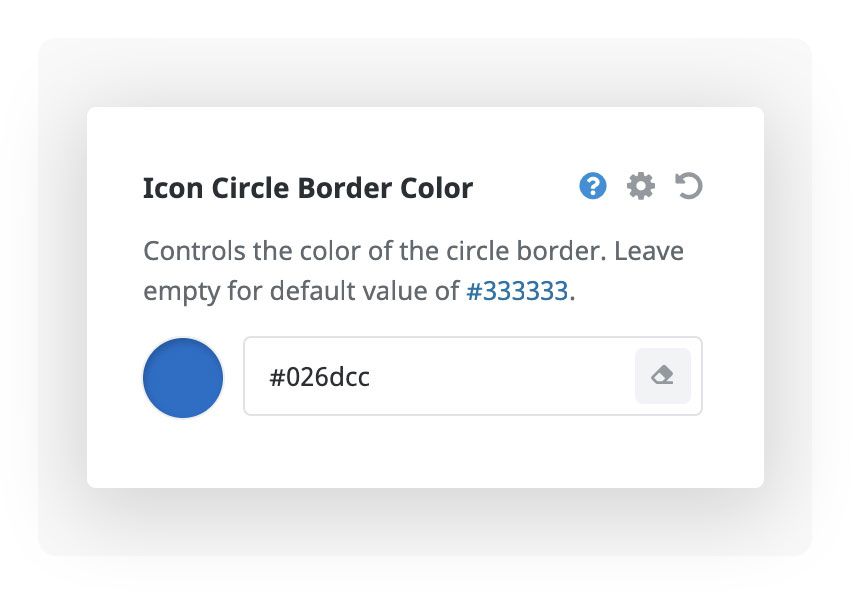Click the grey eraser icon at the field's end
The height and width of the screenshot is (595, 853).
pos(662,376)
